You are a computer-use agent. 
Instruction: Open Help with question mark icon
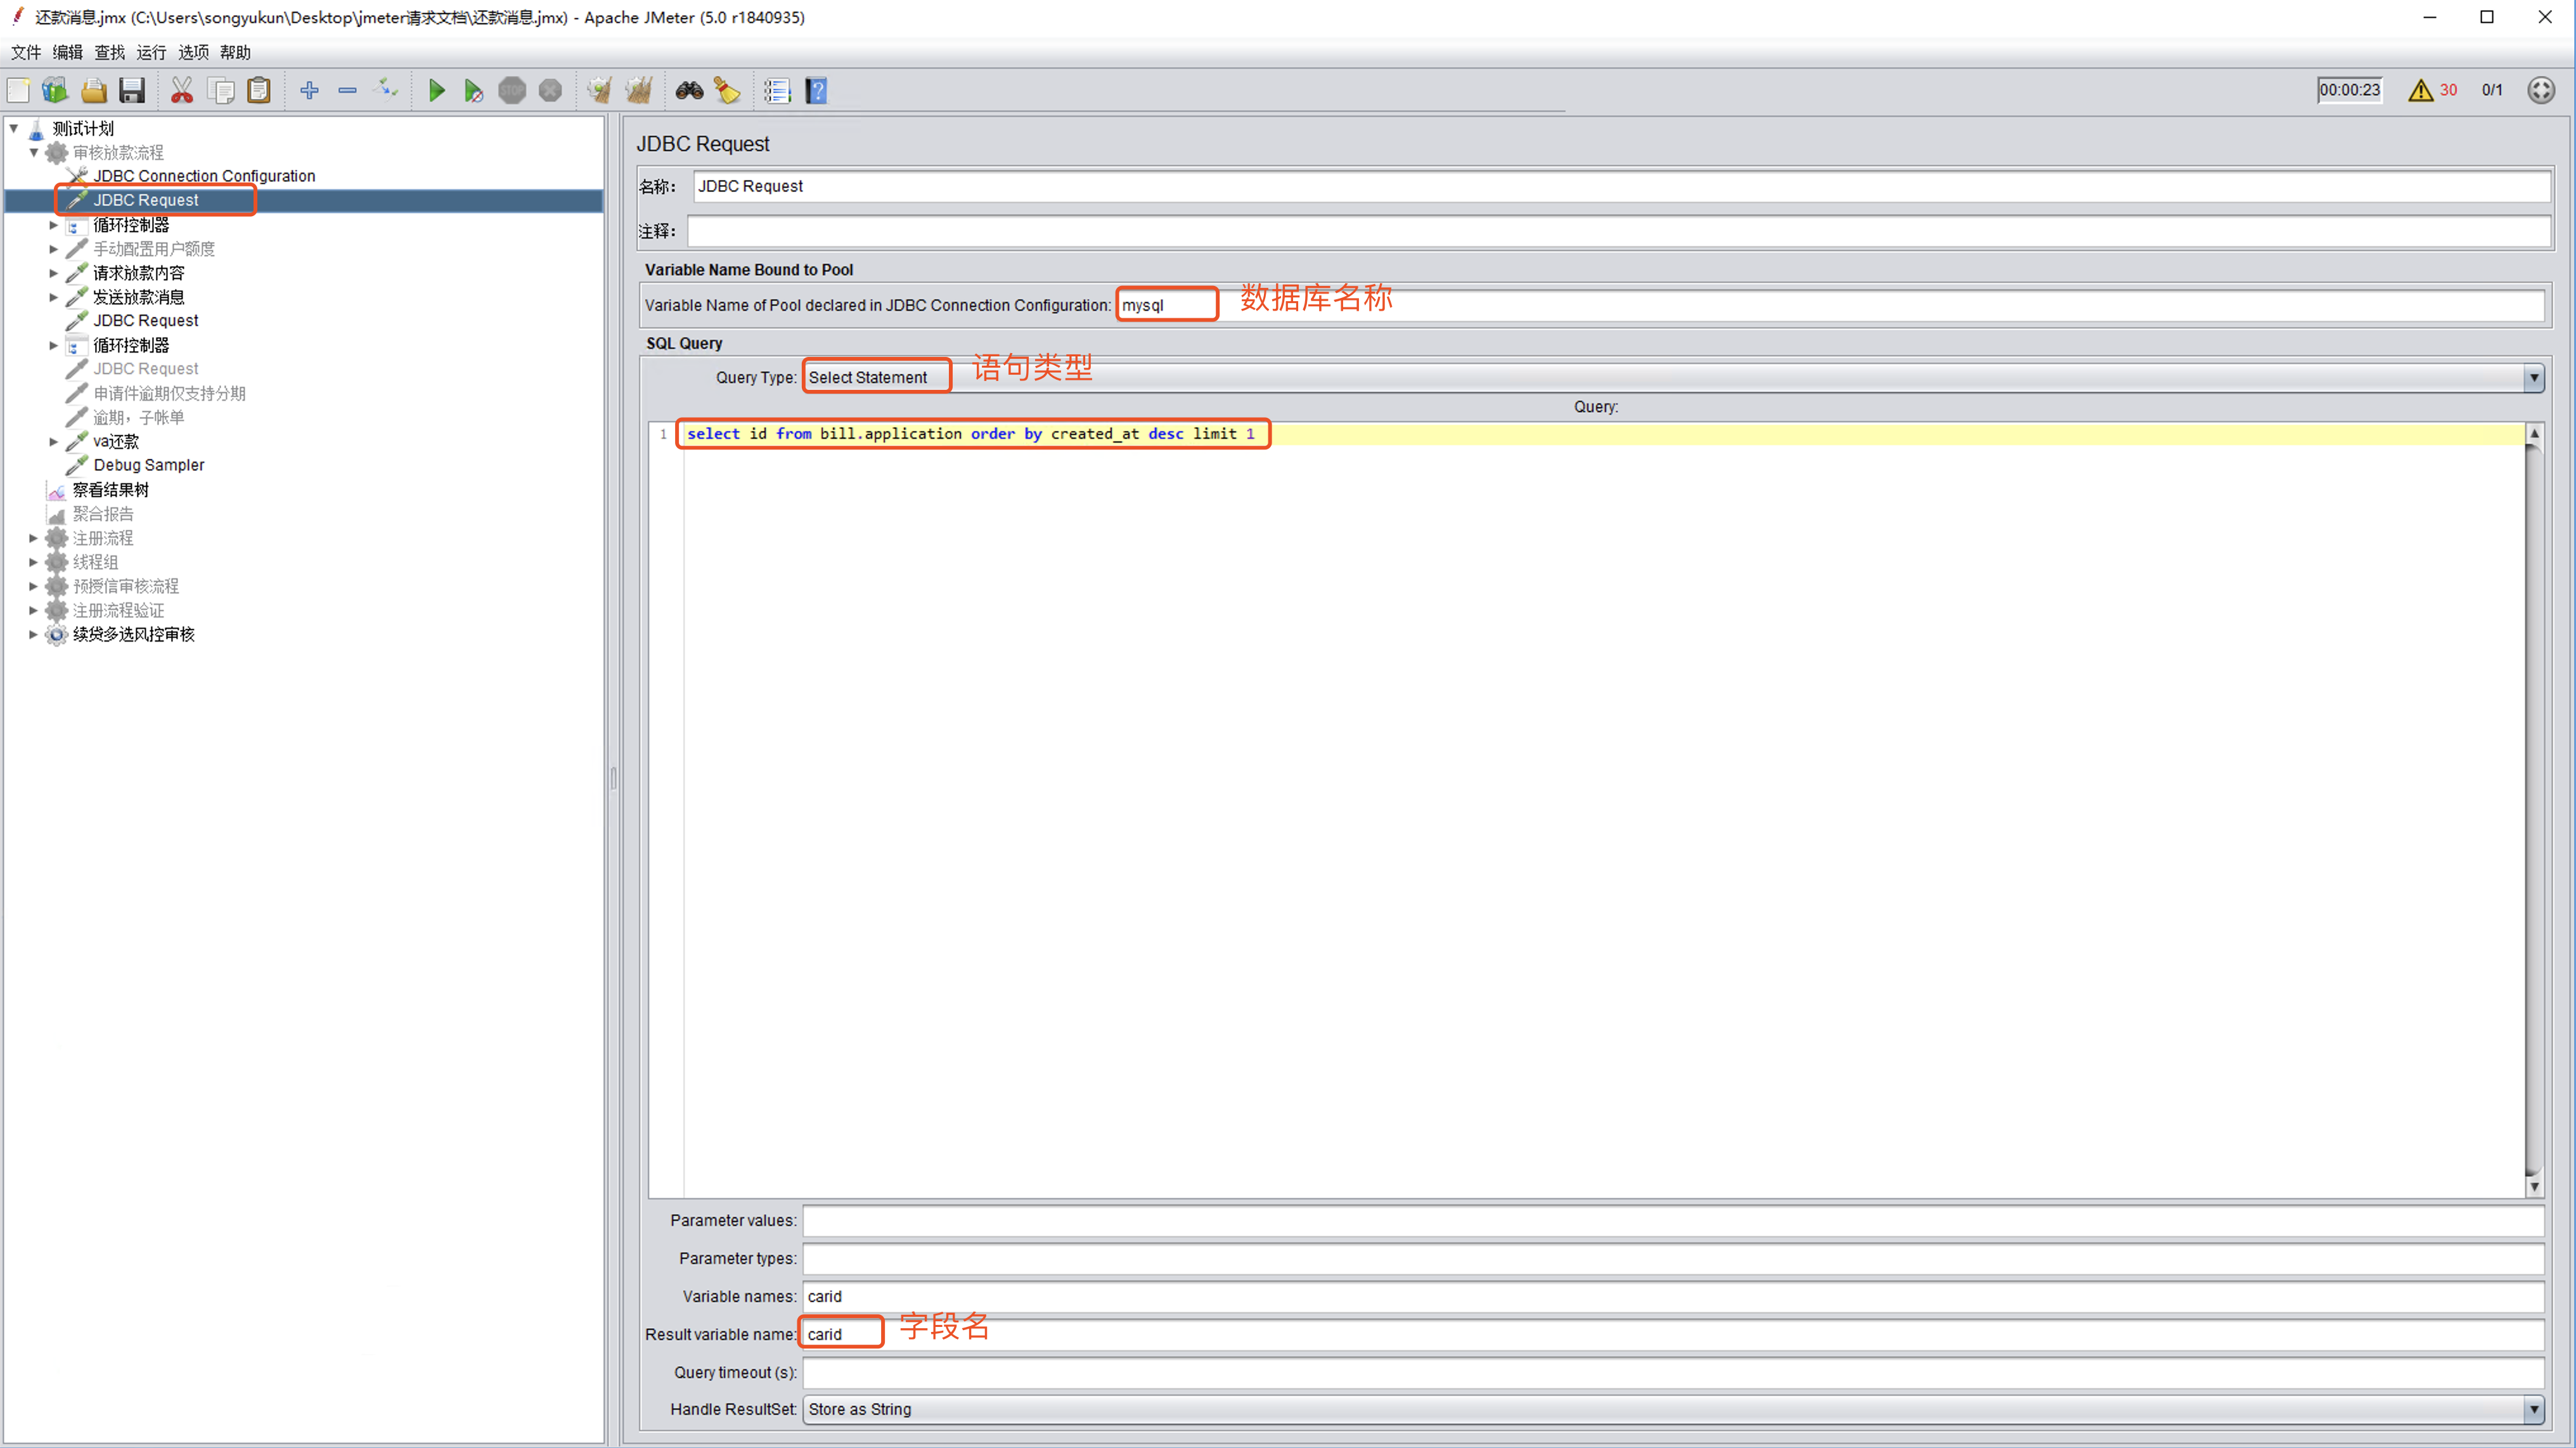point(816,91)
